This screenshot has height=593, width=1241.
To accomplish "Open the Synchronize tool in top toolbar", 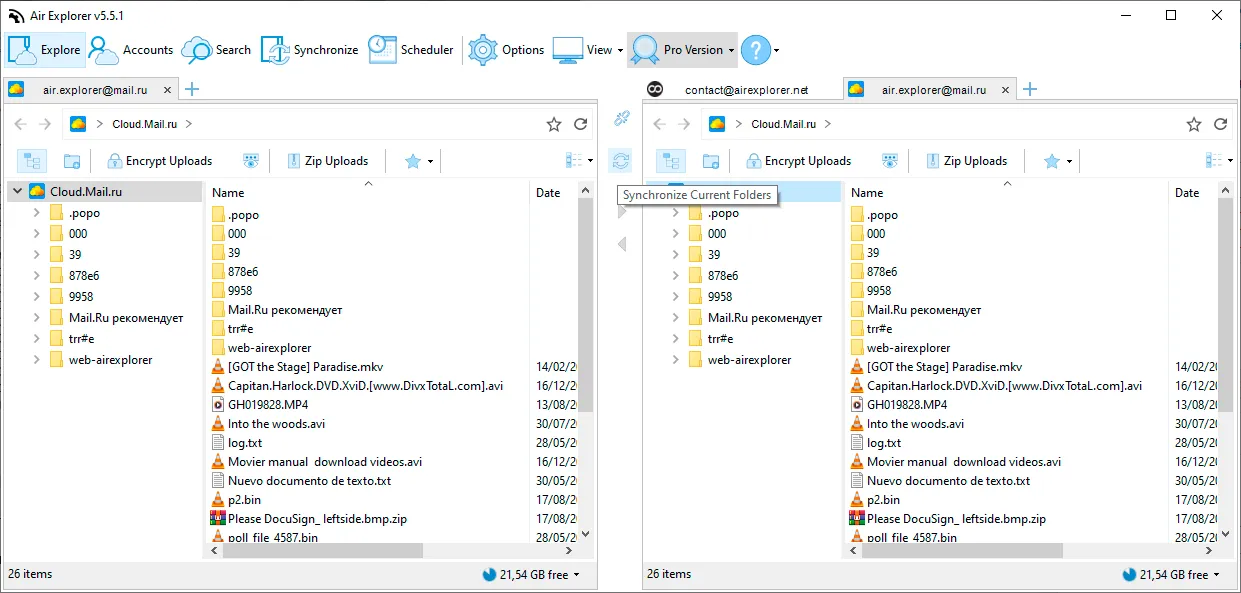I will 310,50.
